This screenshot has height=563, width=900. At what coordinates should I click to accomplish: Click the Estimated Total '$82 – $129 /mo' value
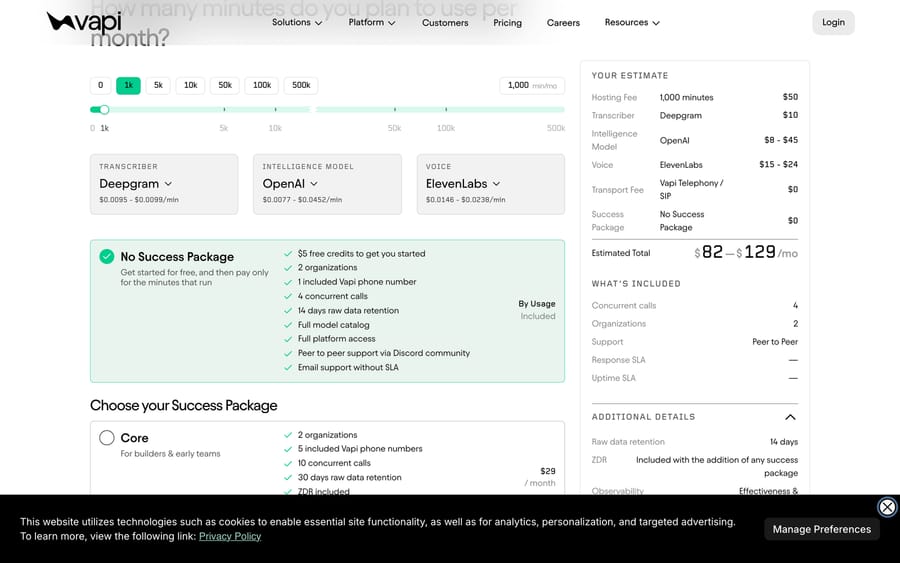pos(746,252)
